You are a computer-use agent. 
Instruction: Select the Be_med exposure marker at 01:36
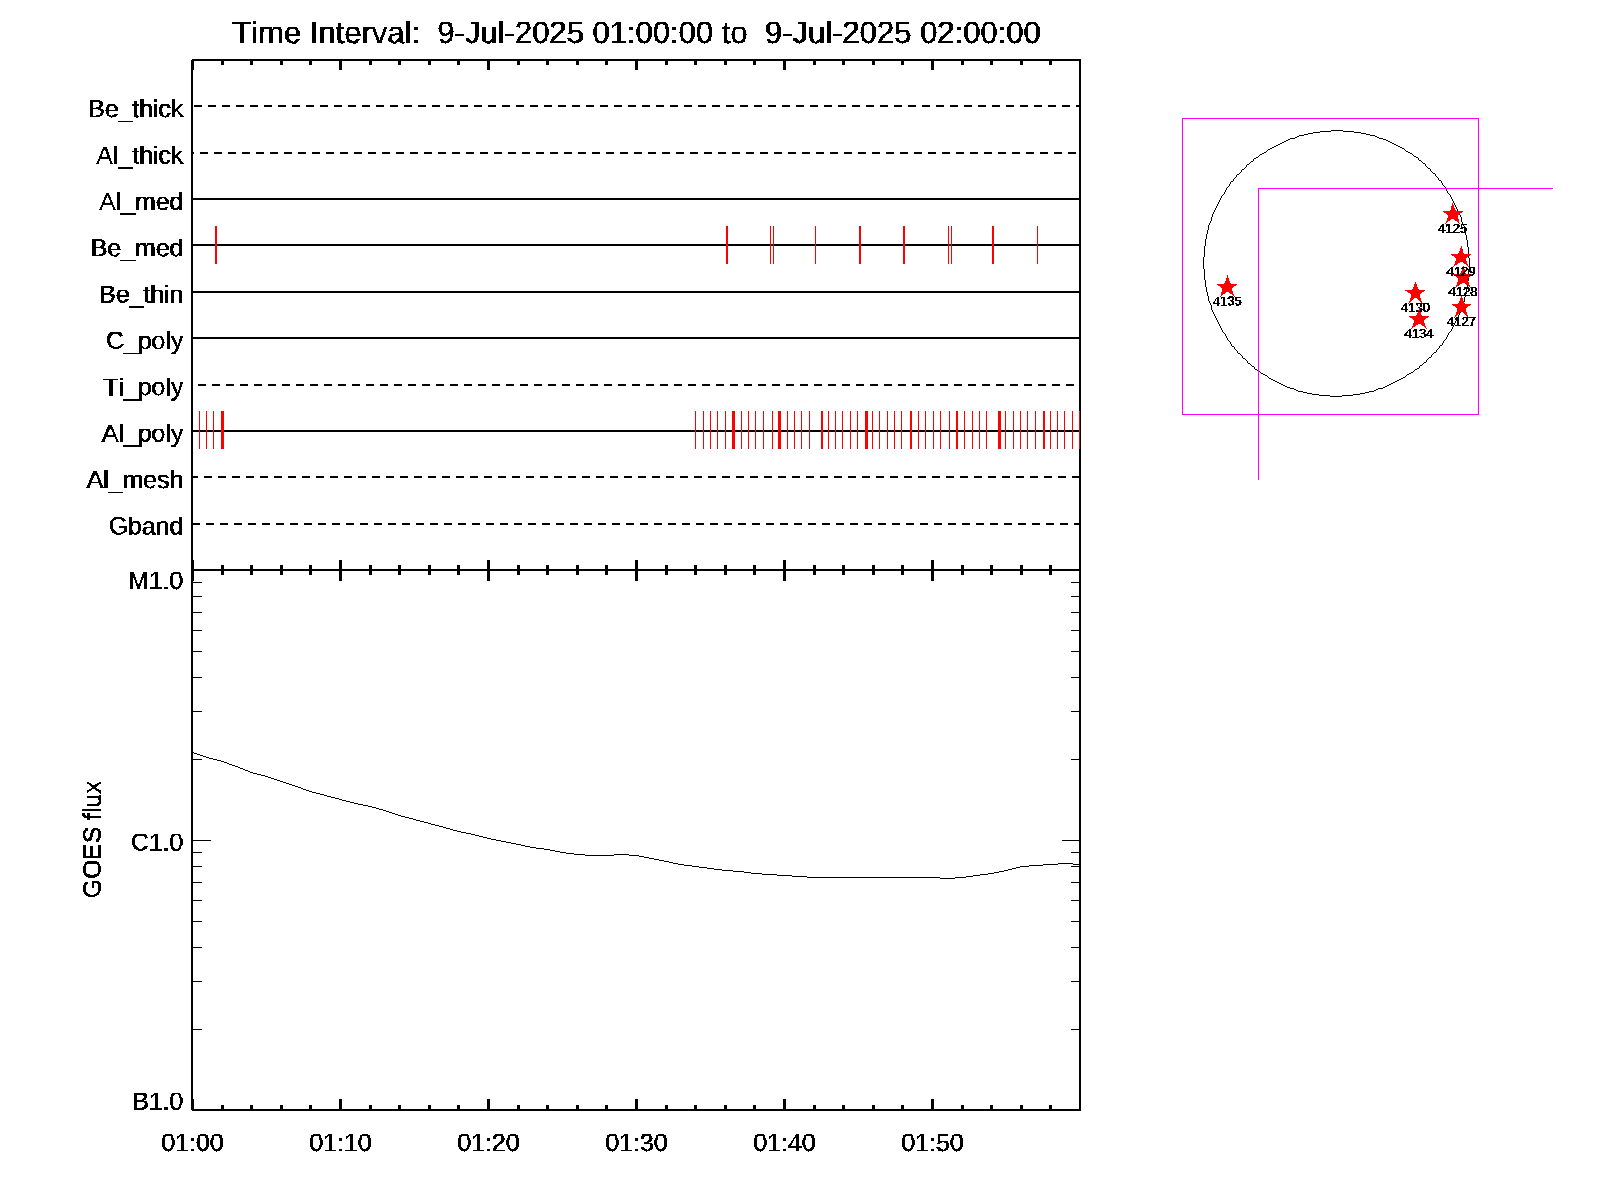(727, 245)
